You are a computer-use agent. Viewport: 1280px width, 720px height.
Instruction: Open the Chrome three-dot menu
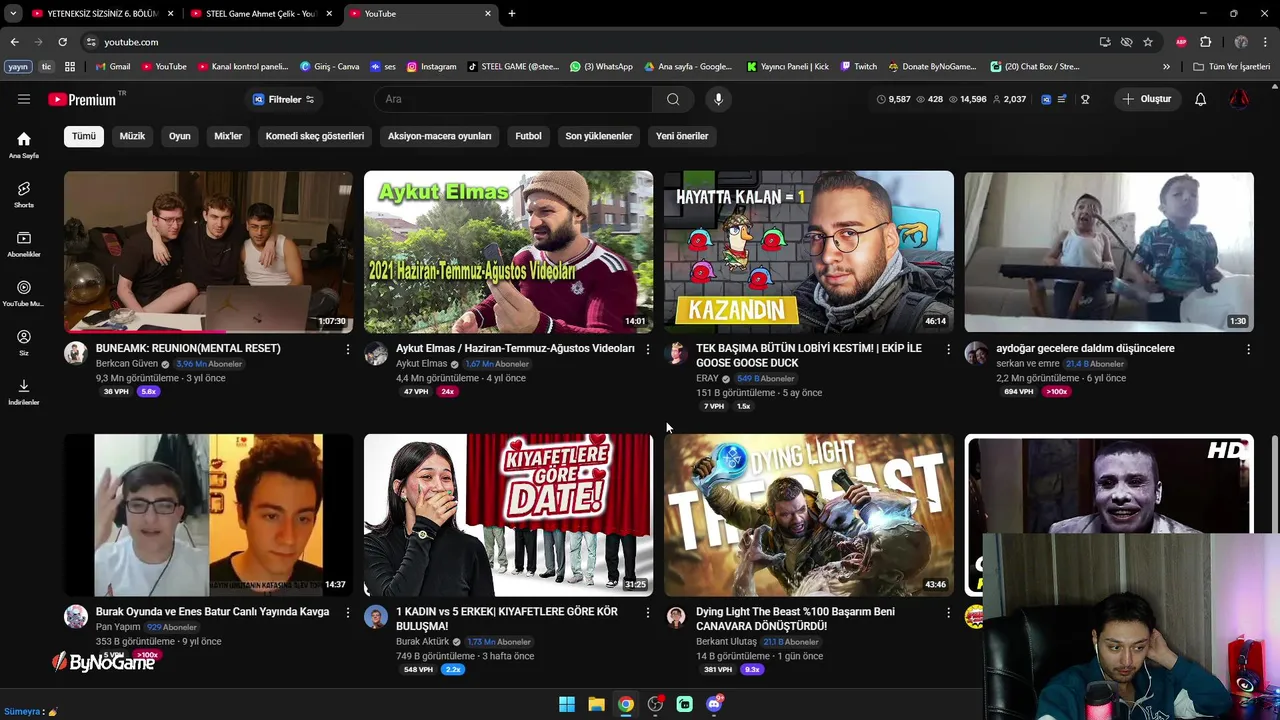pyautogui.click(x=1265, y=42)
